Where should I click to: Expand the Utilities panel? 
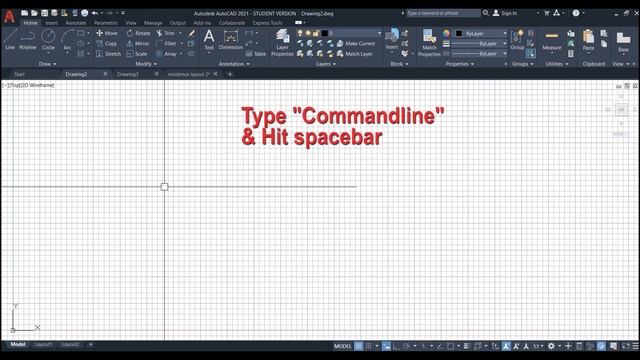[557, 64]
